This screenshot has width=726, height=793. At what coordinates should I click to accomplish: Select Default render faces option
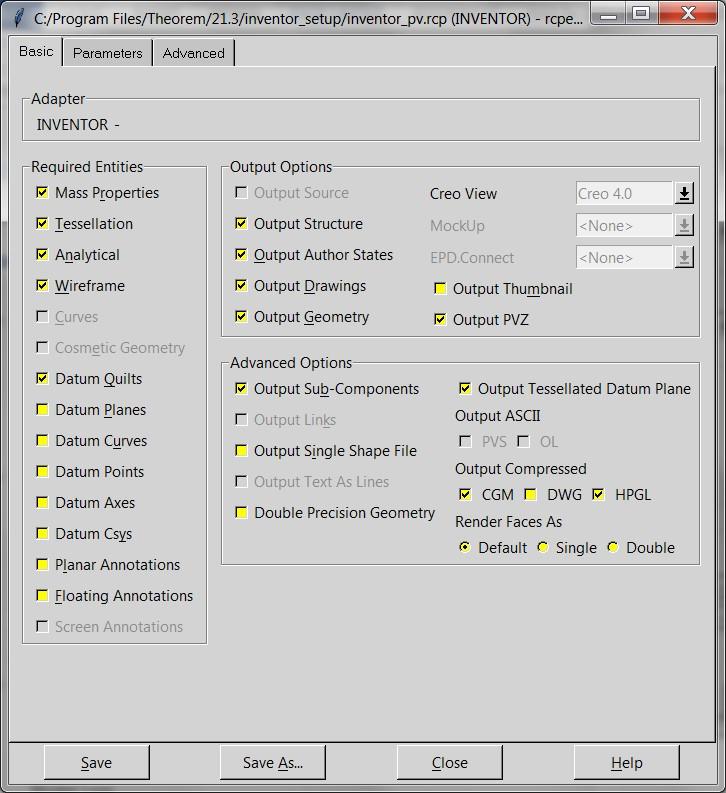click(x=465, y=547)
